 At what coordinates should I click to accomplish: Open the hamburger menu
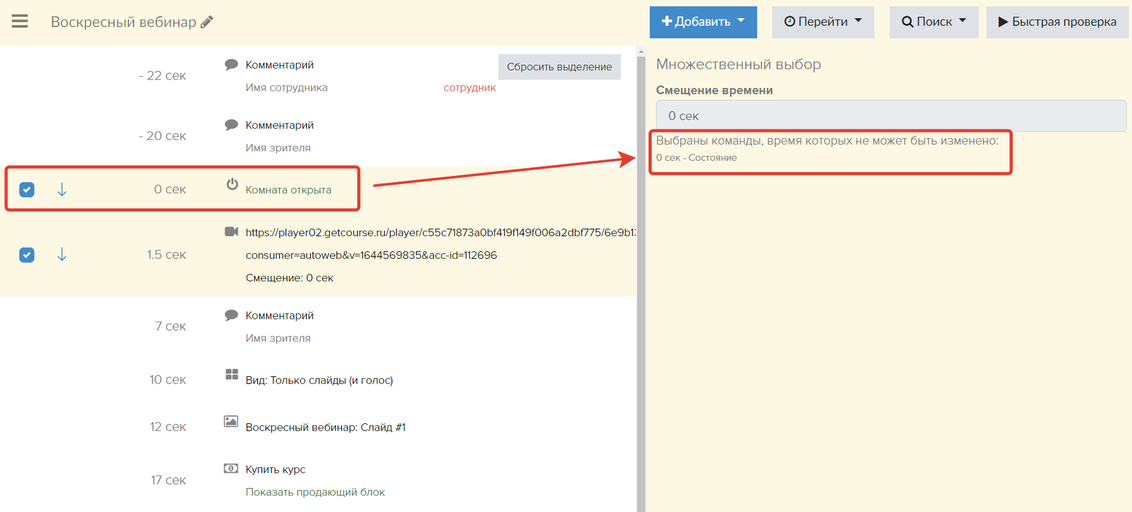click(20, 22)
